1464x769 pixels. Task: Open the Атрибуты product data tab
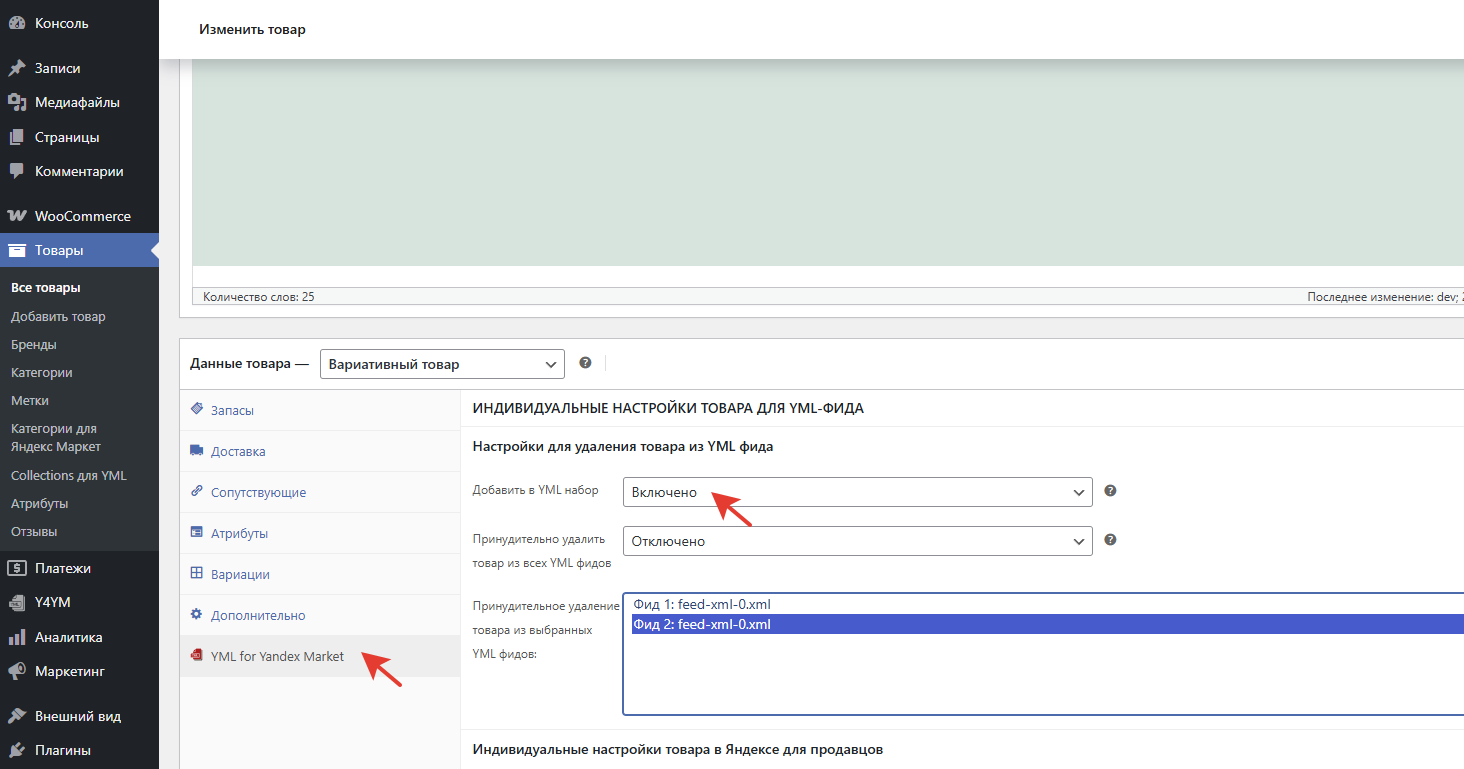[239, 534]
